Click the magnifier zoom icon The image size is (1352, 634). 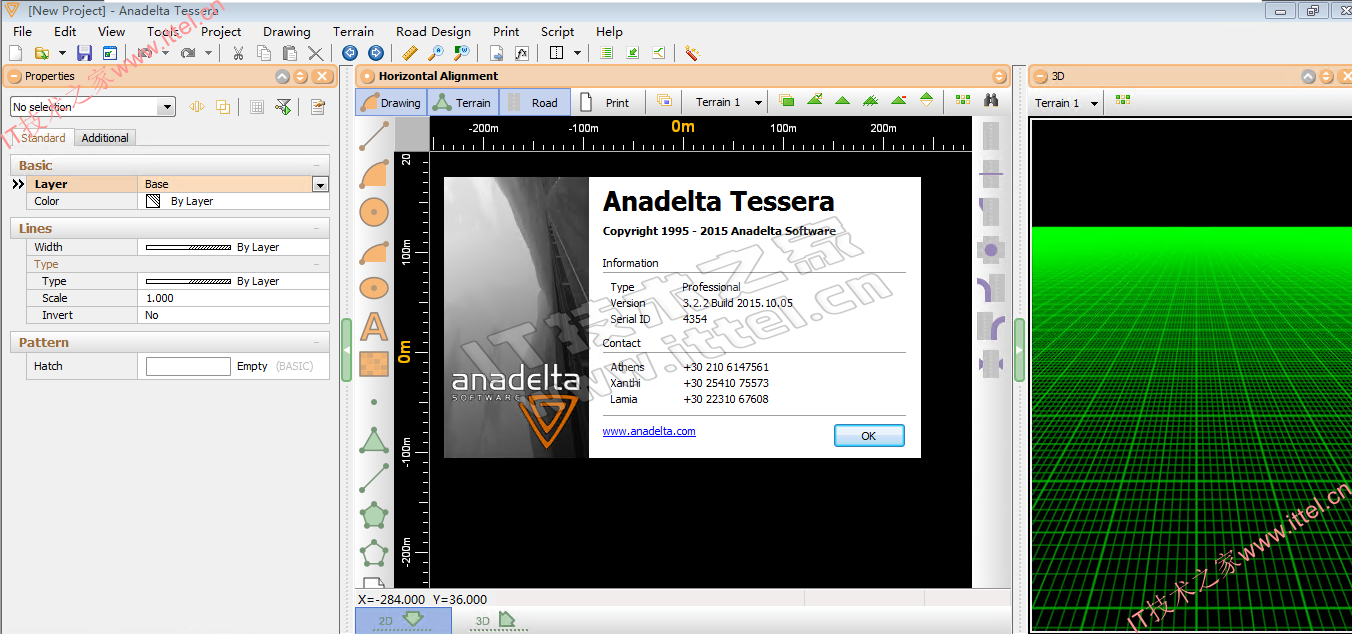(x=435, y=53)
